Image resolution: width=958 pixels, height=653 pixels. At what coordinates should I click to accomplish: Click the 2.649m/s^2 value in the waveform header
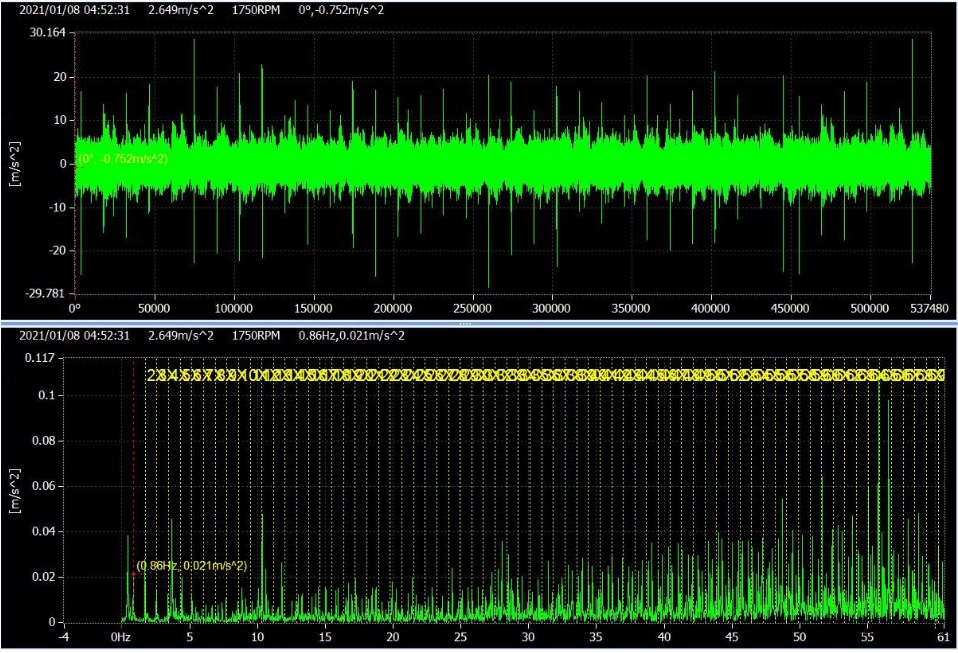click(180, 10)
